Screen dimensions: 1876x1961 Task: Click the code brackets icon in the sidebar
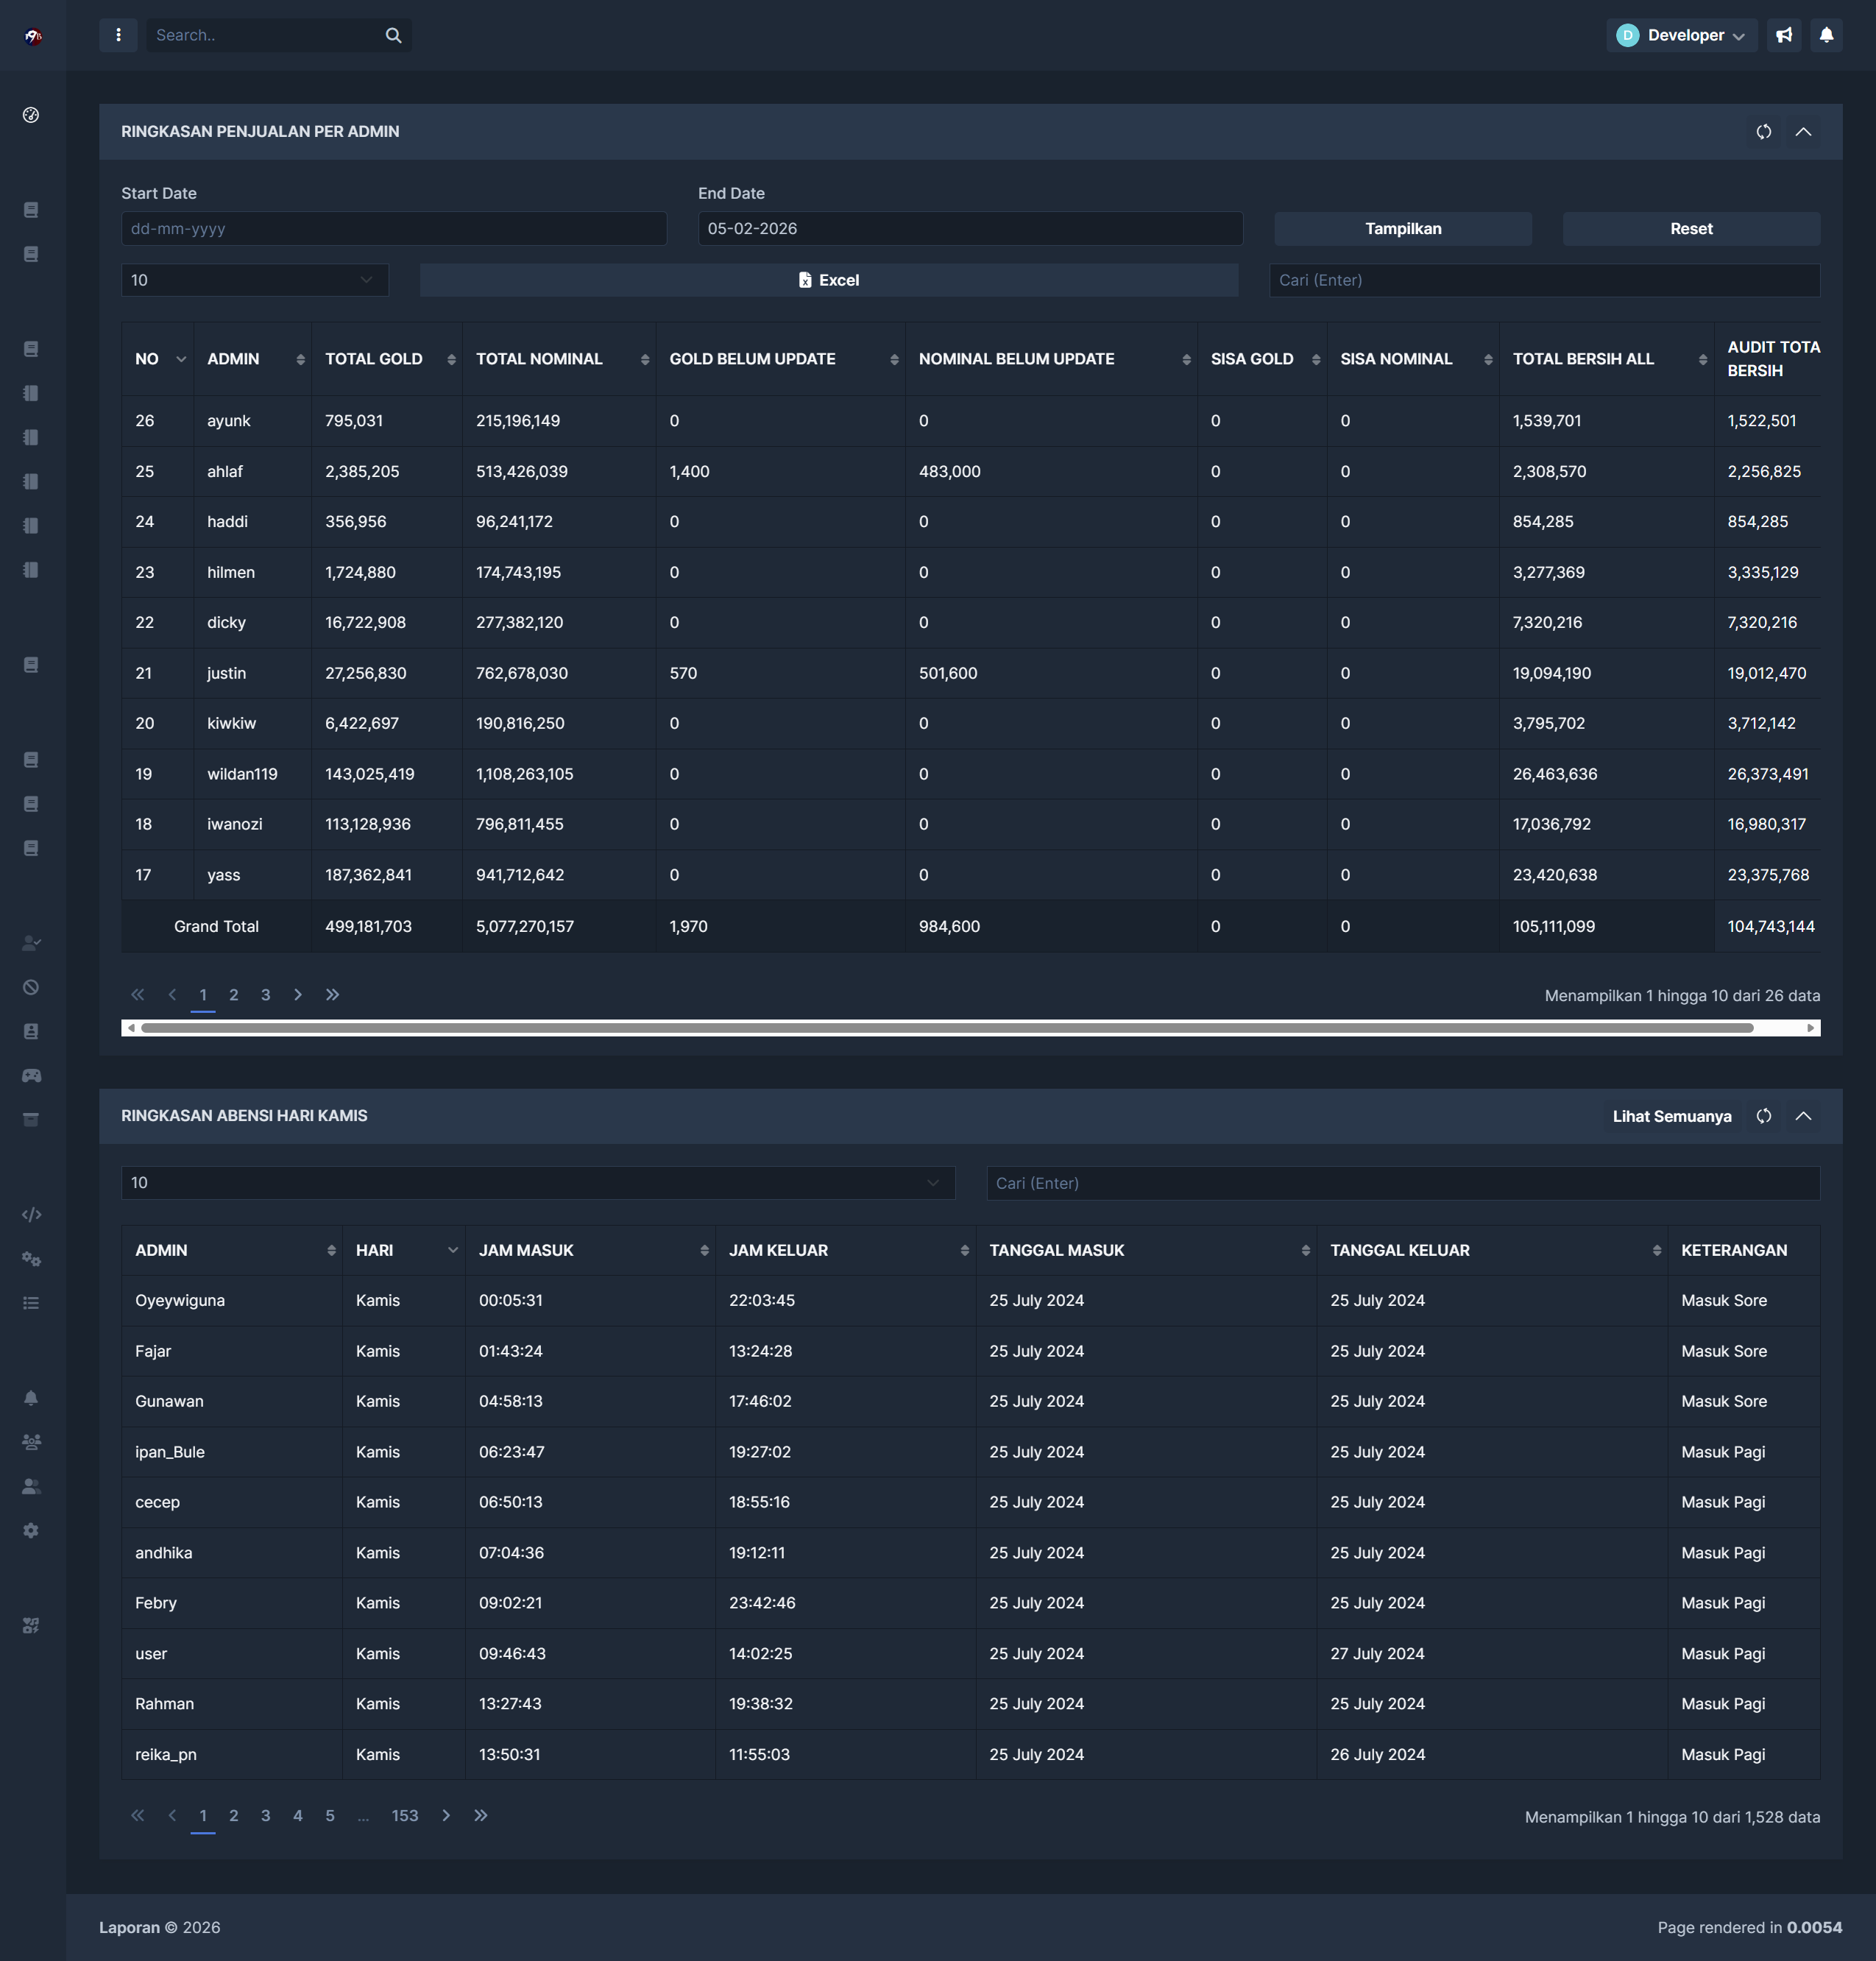pos(31,1214)
